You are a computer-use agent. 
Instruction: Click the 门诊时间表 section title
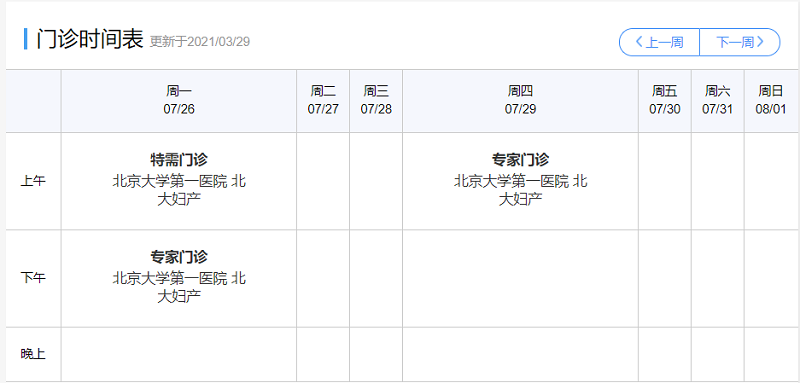(x=89, y=40)
